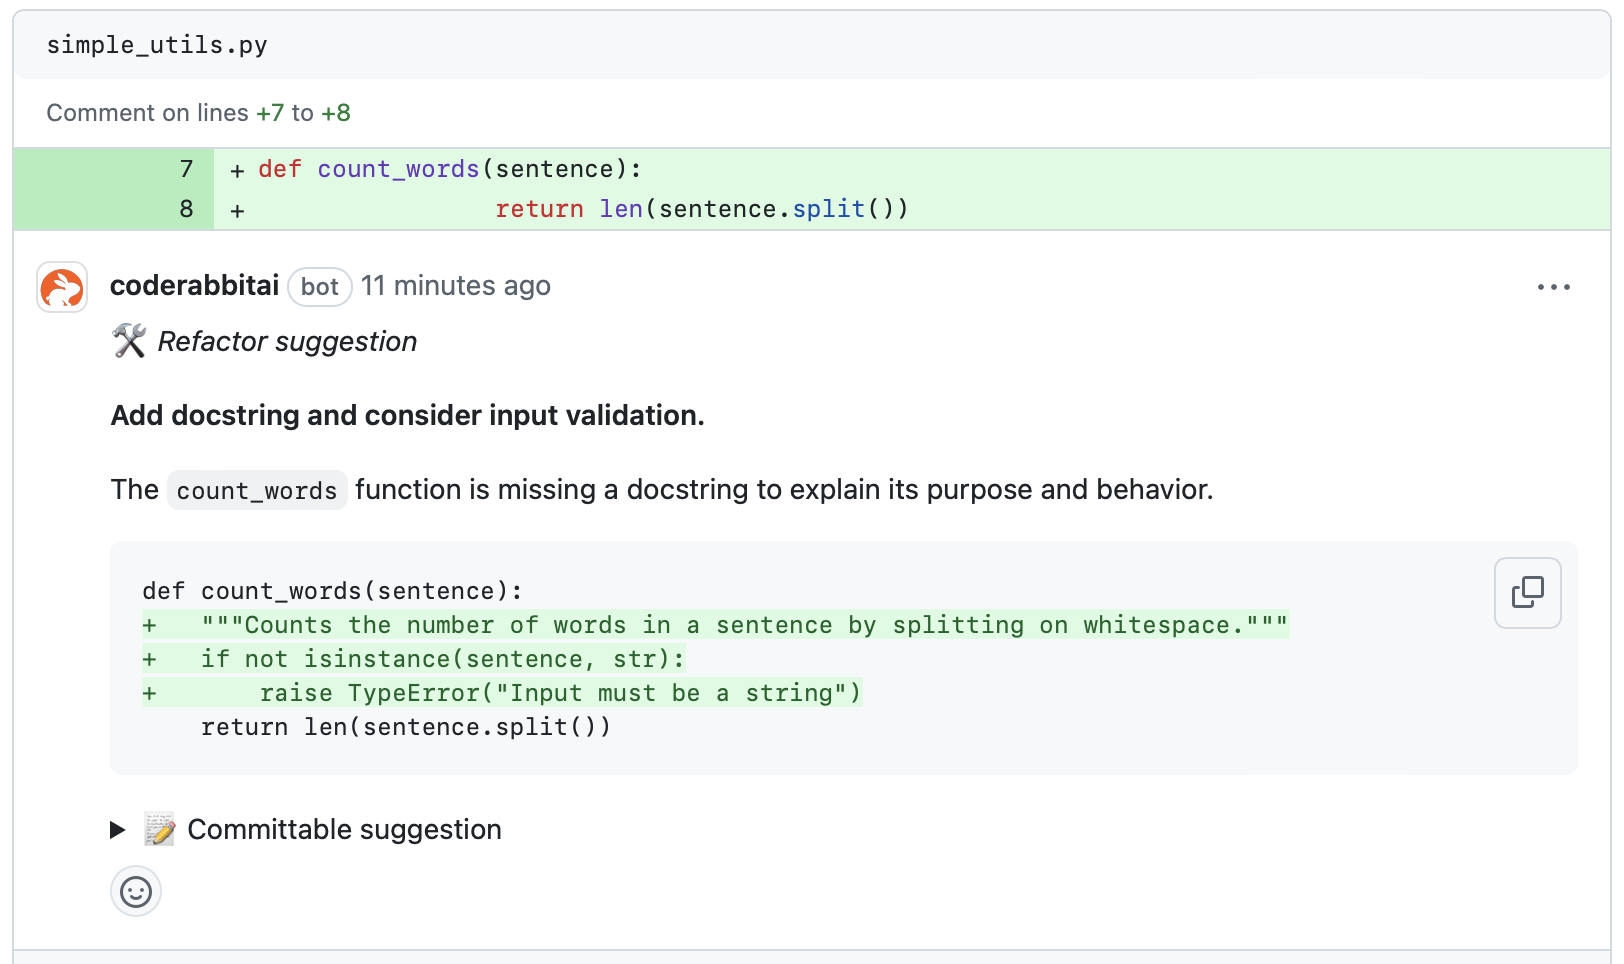Viewport: 1624px width, 964px height.
Task: Click the wrench icon beside Refactor suggestion
Action: 126,341
